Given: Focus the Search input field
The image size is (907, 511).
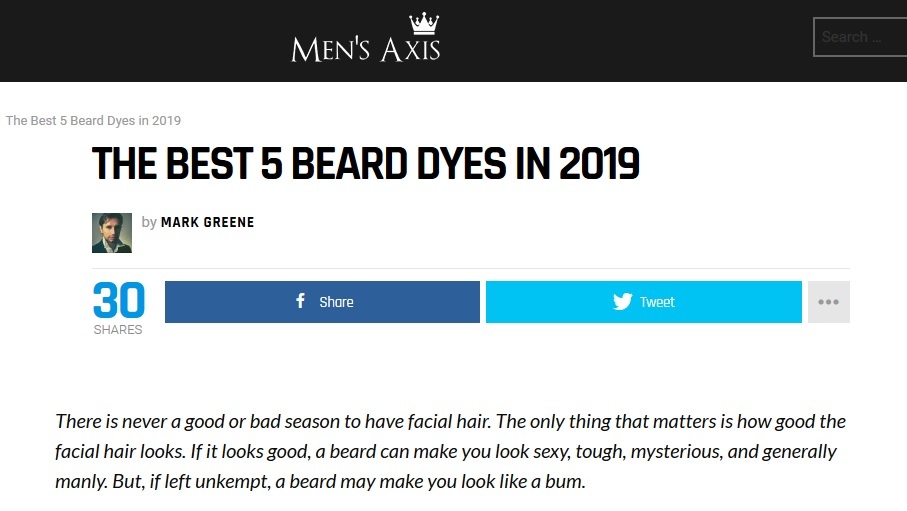Looking at the screenshot, I should 860,37.
